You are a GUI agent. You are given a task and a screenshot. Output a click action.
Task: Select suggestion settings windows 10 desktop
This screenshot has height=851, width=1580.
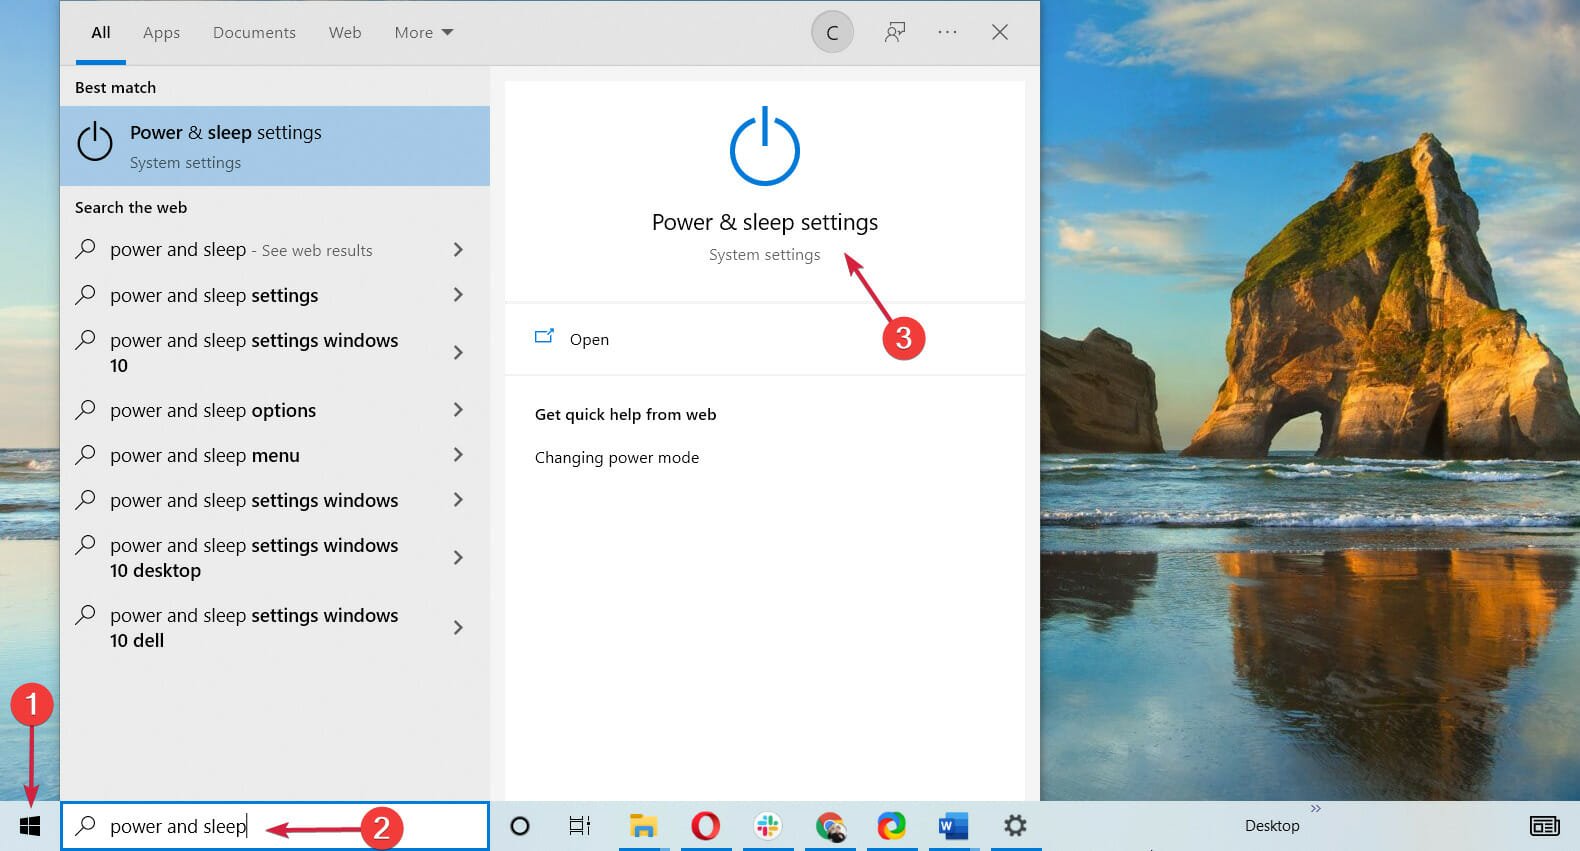(x=275, y=557)
